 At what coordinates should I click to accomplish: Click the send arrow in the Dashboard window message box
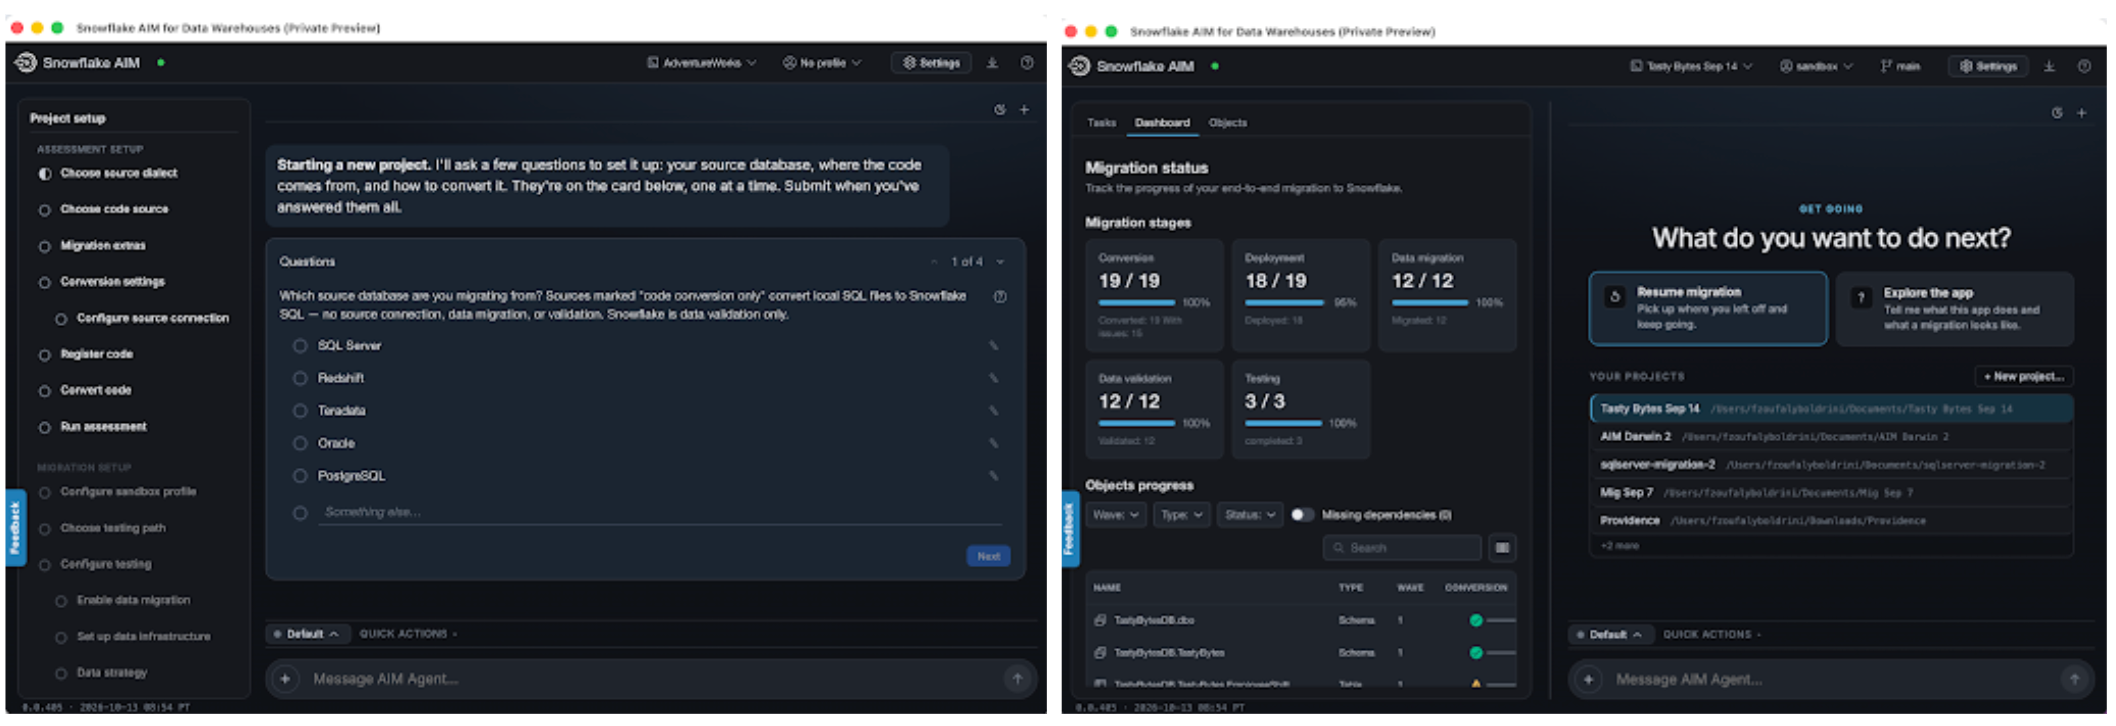[x=2074, y=680]
